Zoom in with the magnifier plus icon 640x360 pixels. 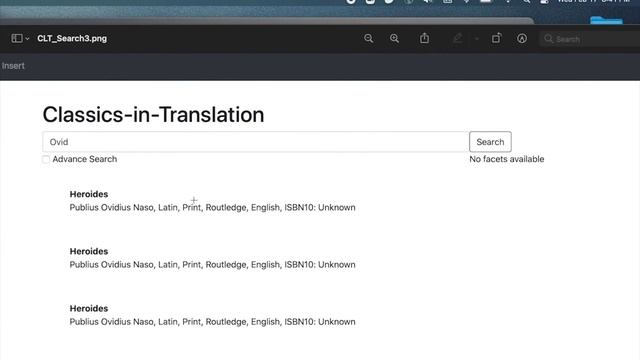(394, 38)
